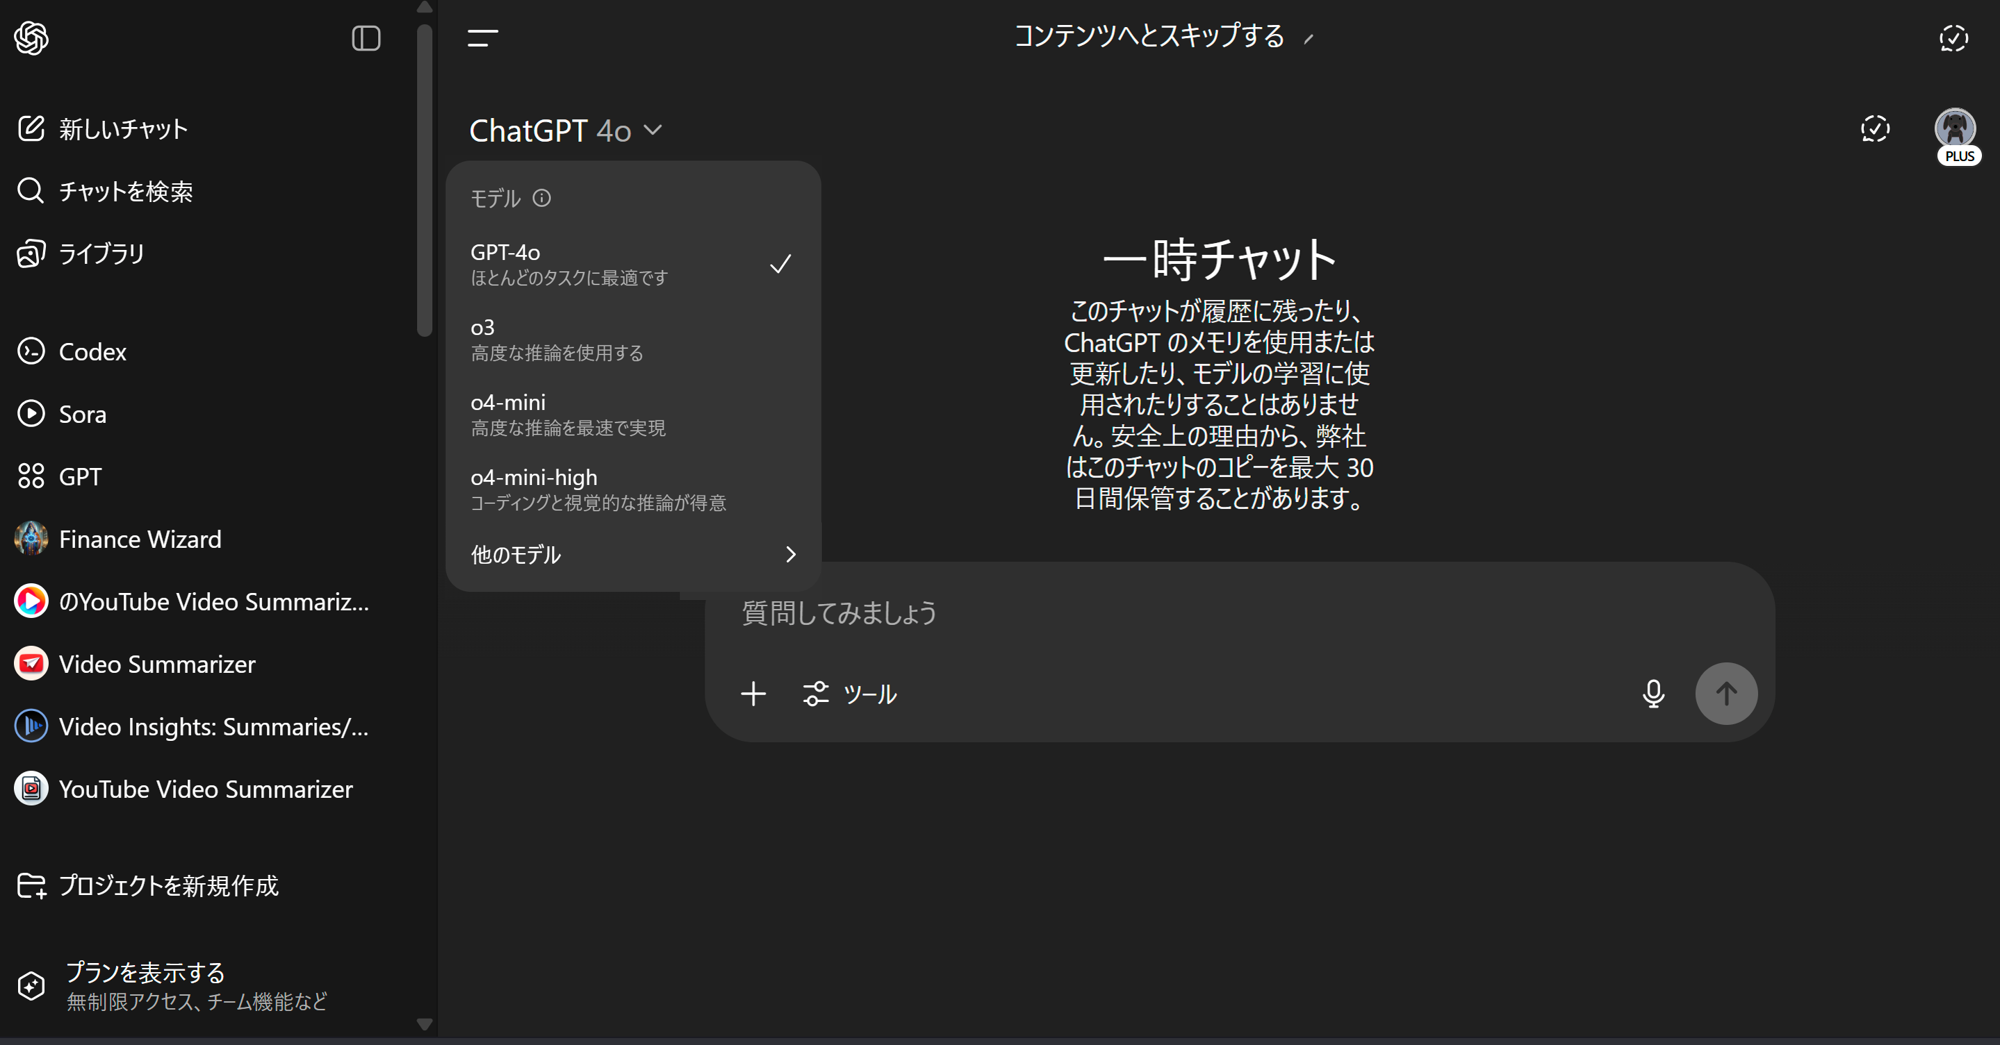Viewport: 2000px width, 1045px height.
Task: Click the dashed circle icon at the window's top-right corner
Action: 1953,38
